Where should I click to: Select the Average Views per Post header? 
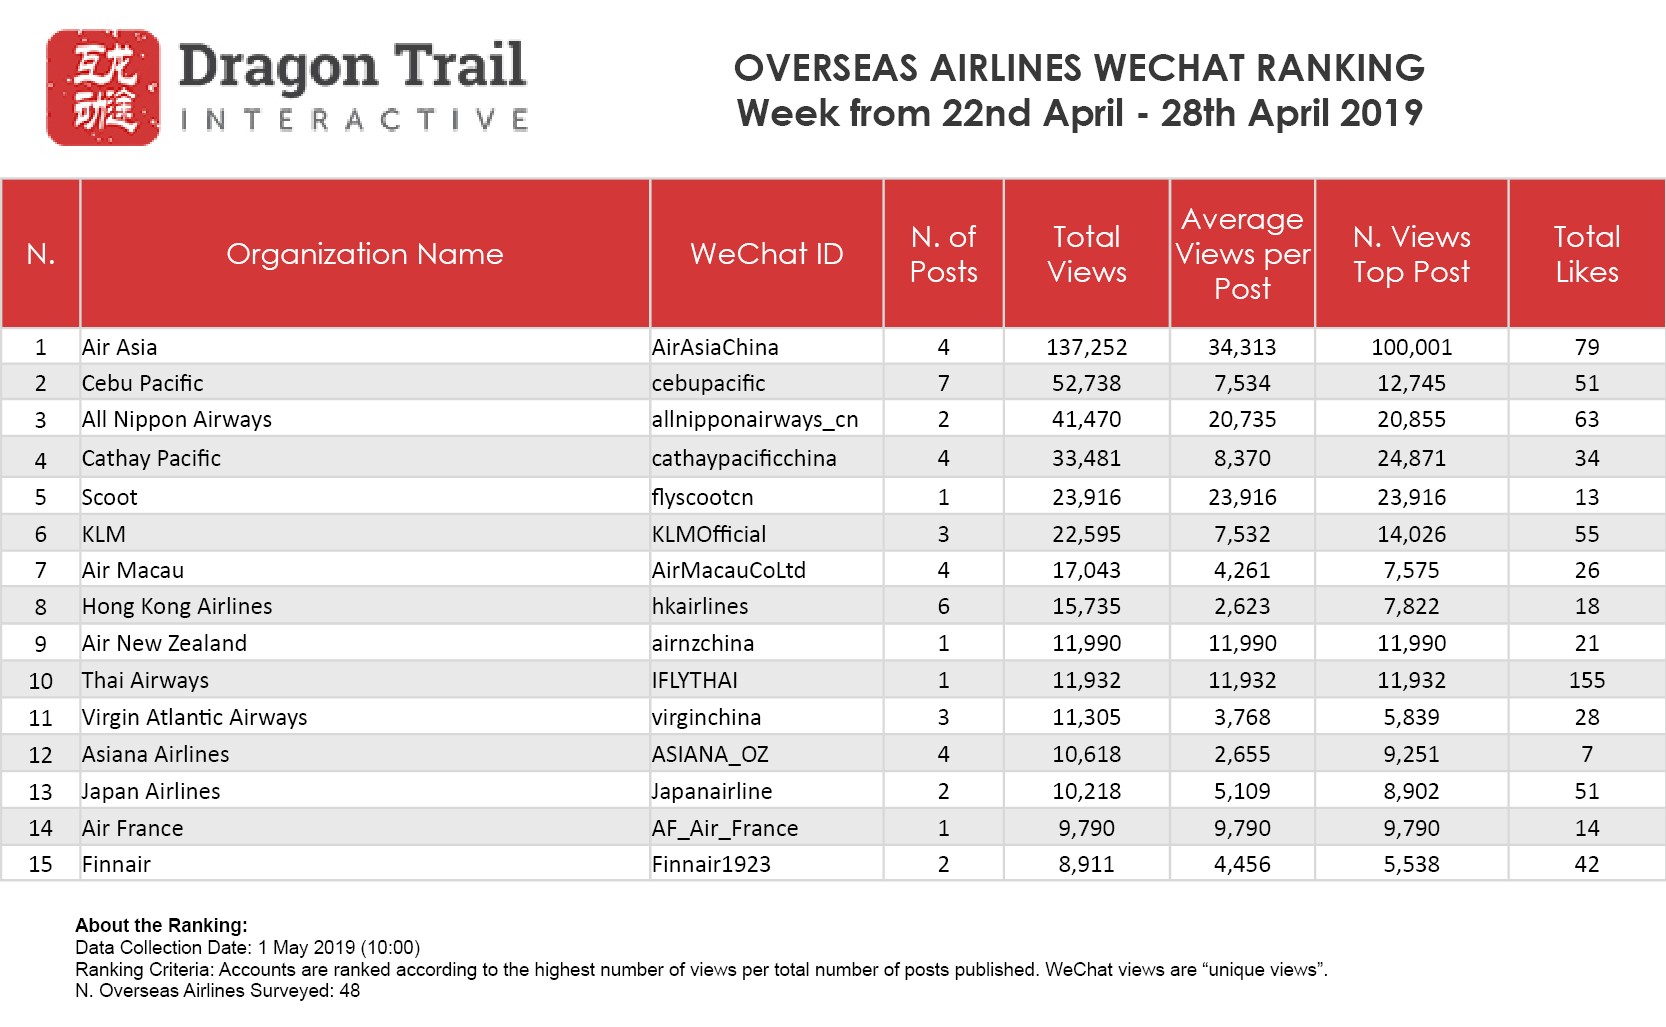coord(1242,254)
